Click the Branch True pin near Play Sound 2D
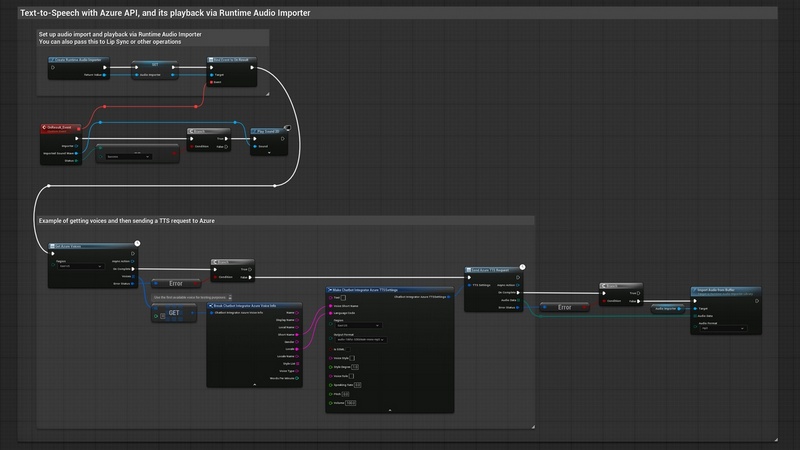The height and width of the screenshot is (450, 800). coord(225,138)
